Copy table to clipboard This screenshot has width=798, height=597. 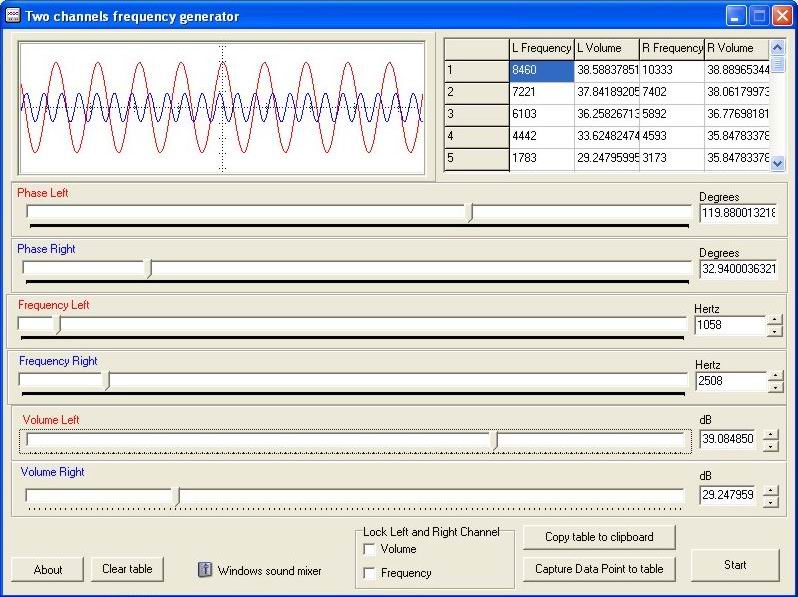click(598, 537)
